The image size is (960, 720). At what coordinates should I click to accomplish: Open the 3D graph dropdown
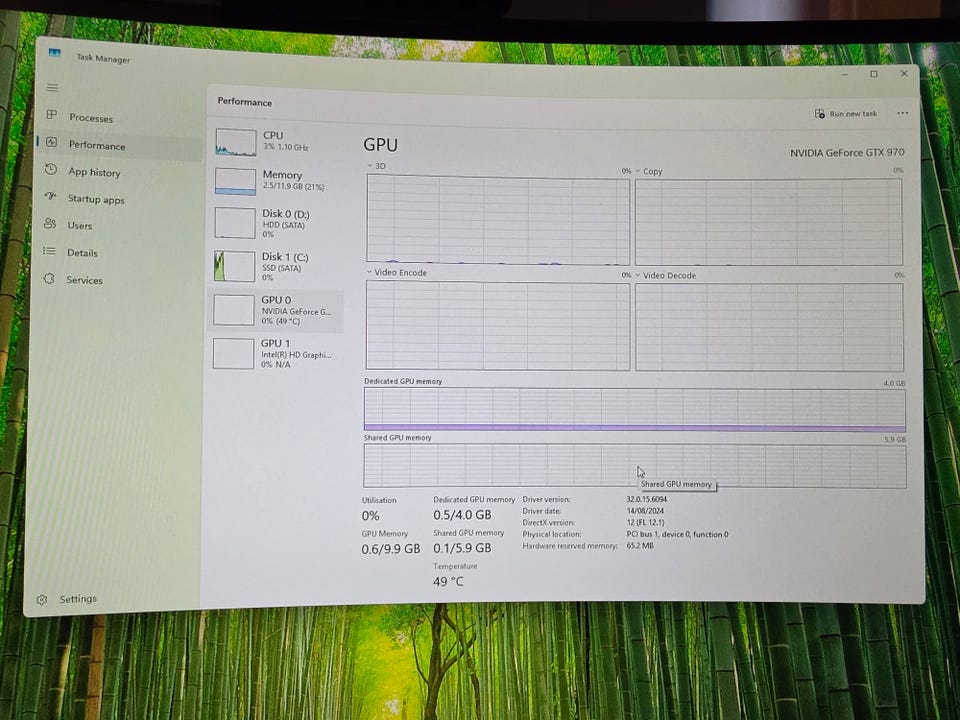pos(370,165)
